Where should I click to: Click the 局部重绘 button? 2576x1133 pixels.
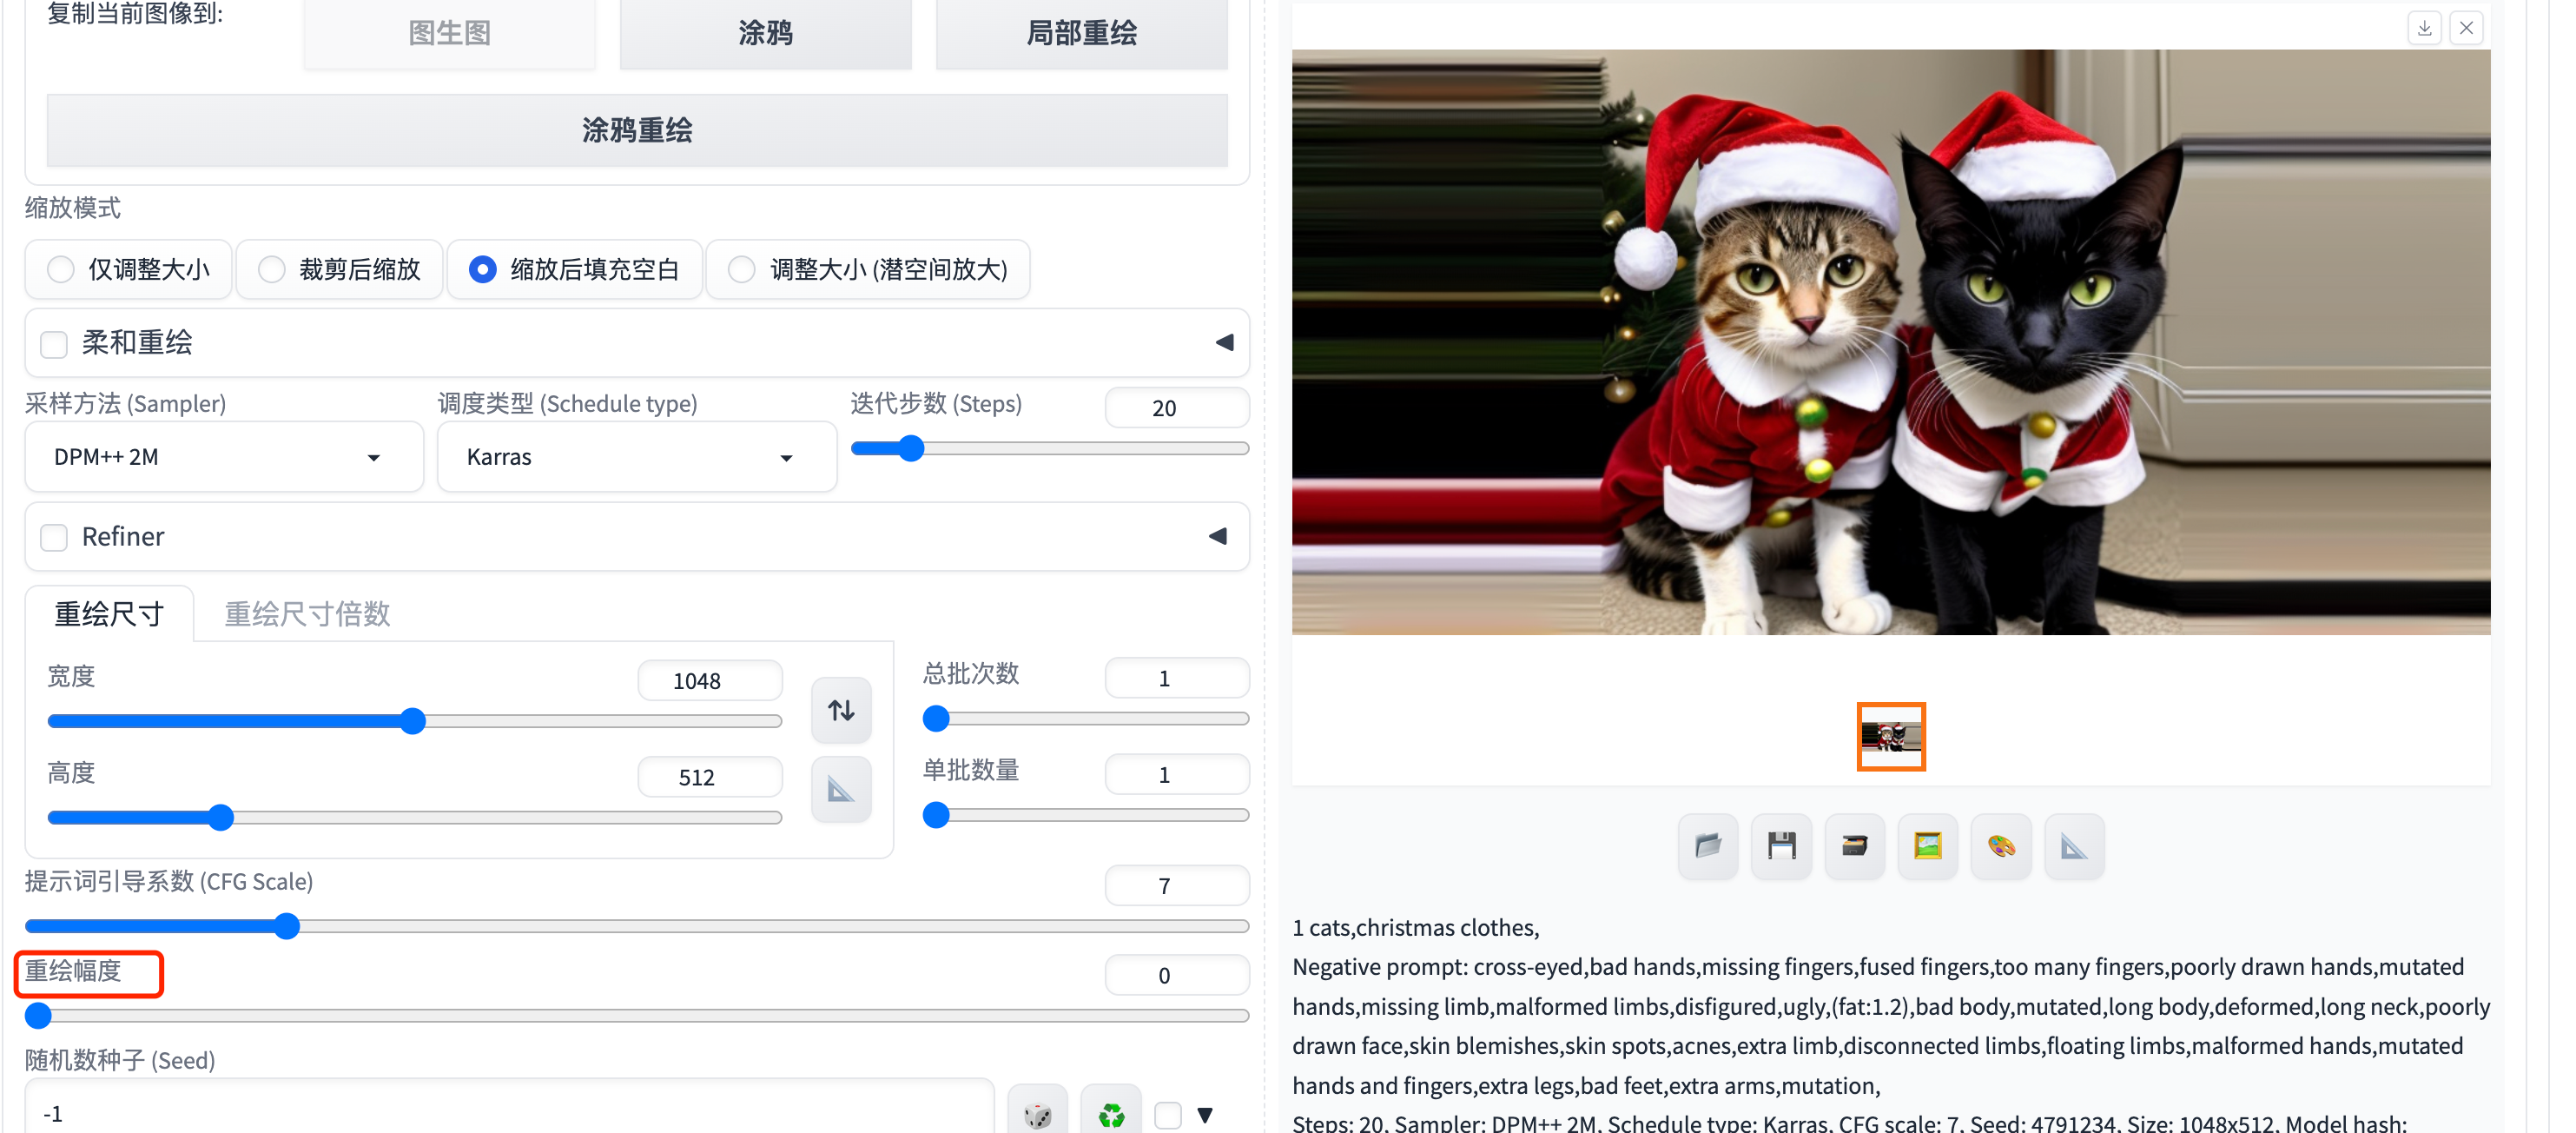1081,33
